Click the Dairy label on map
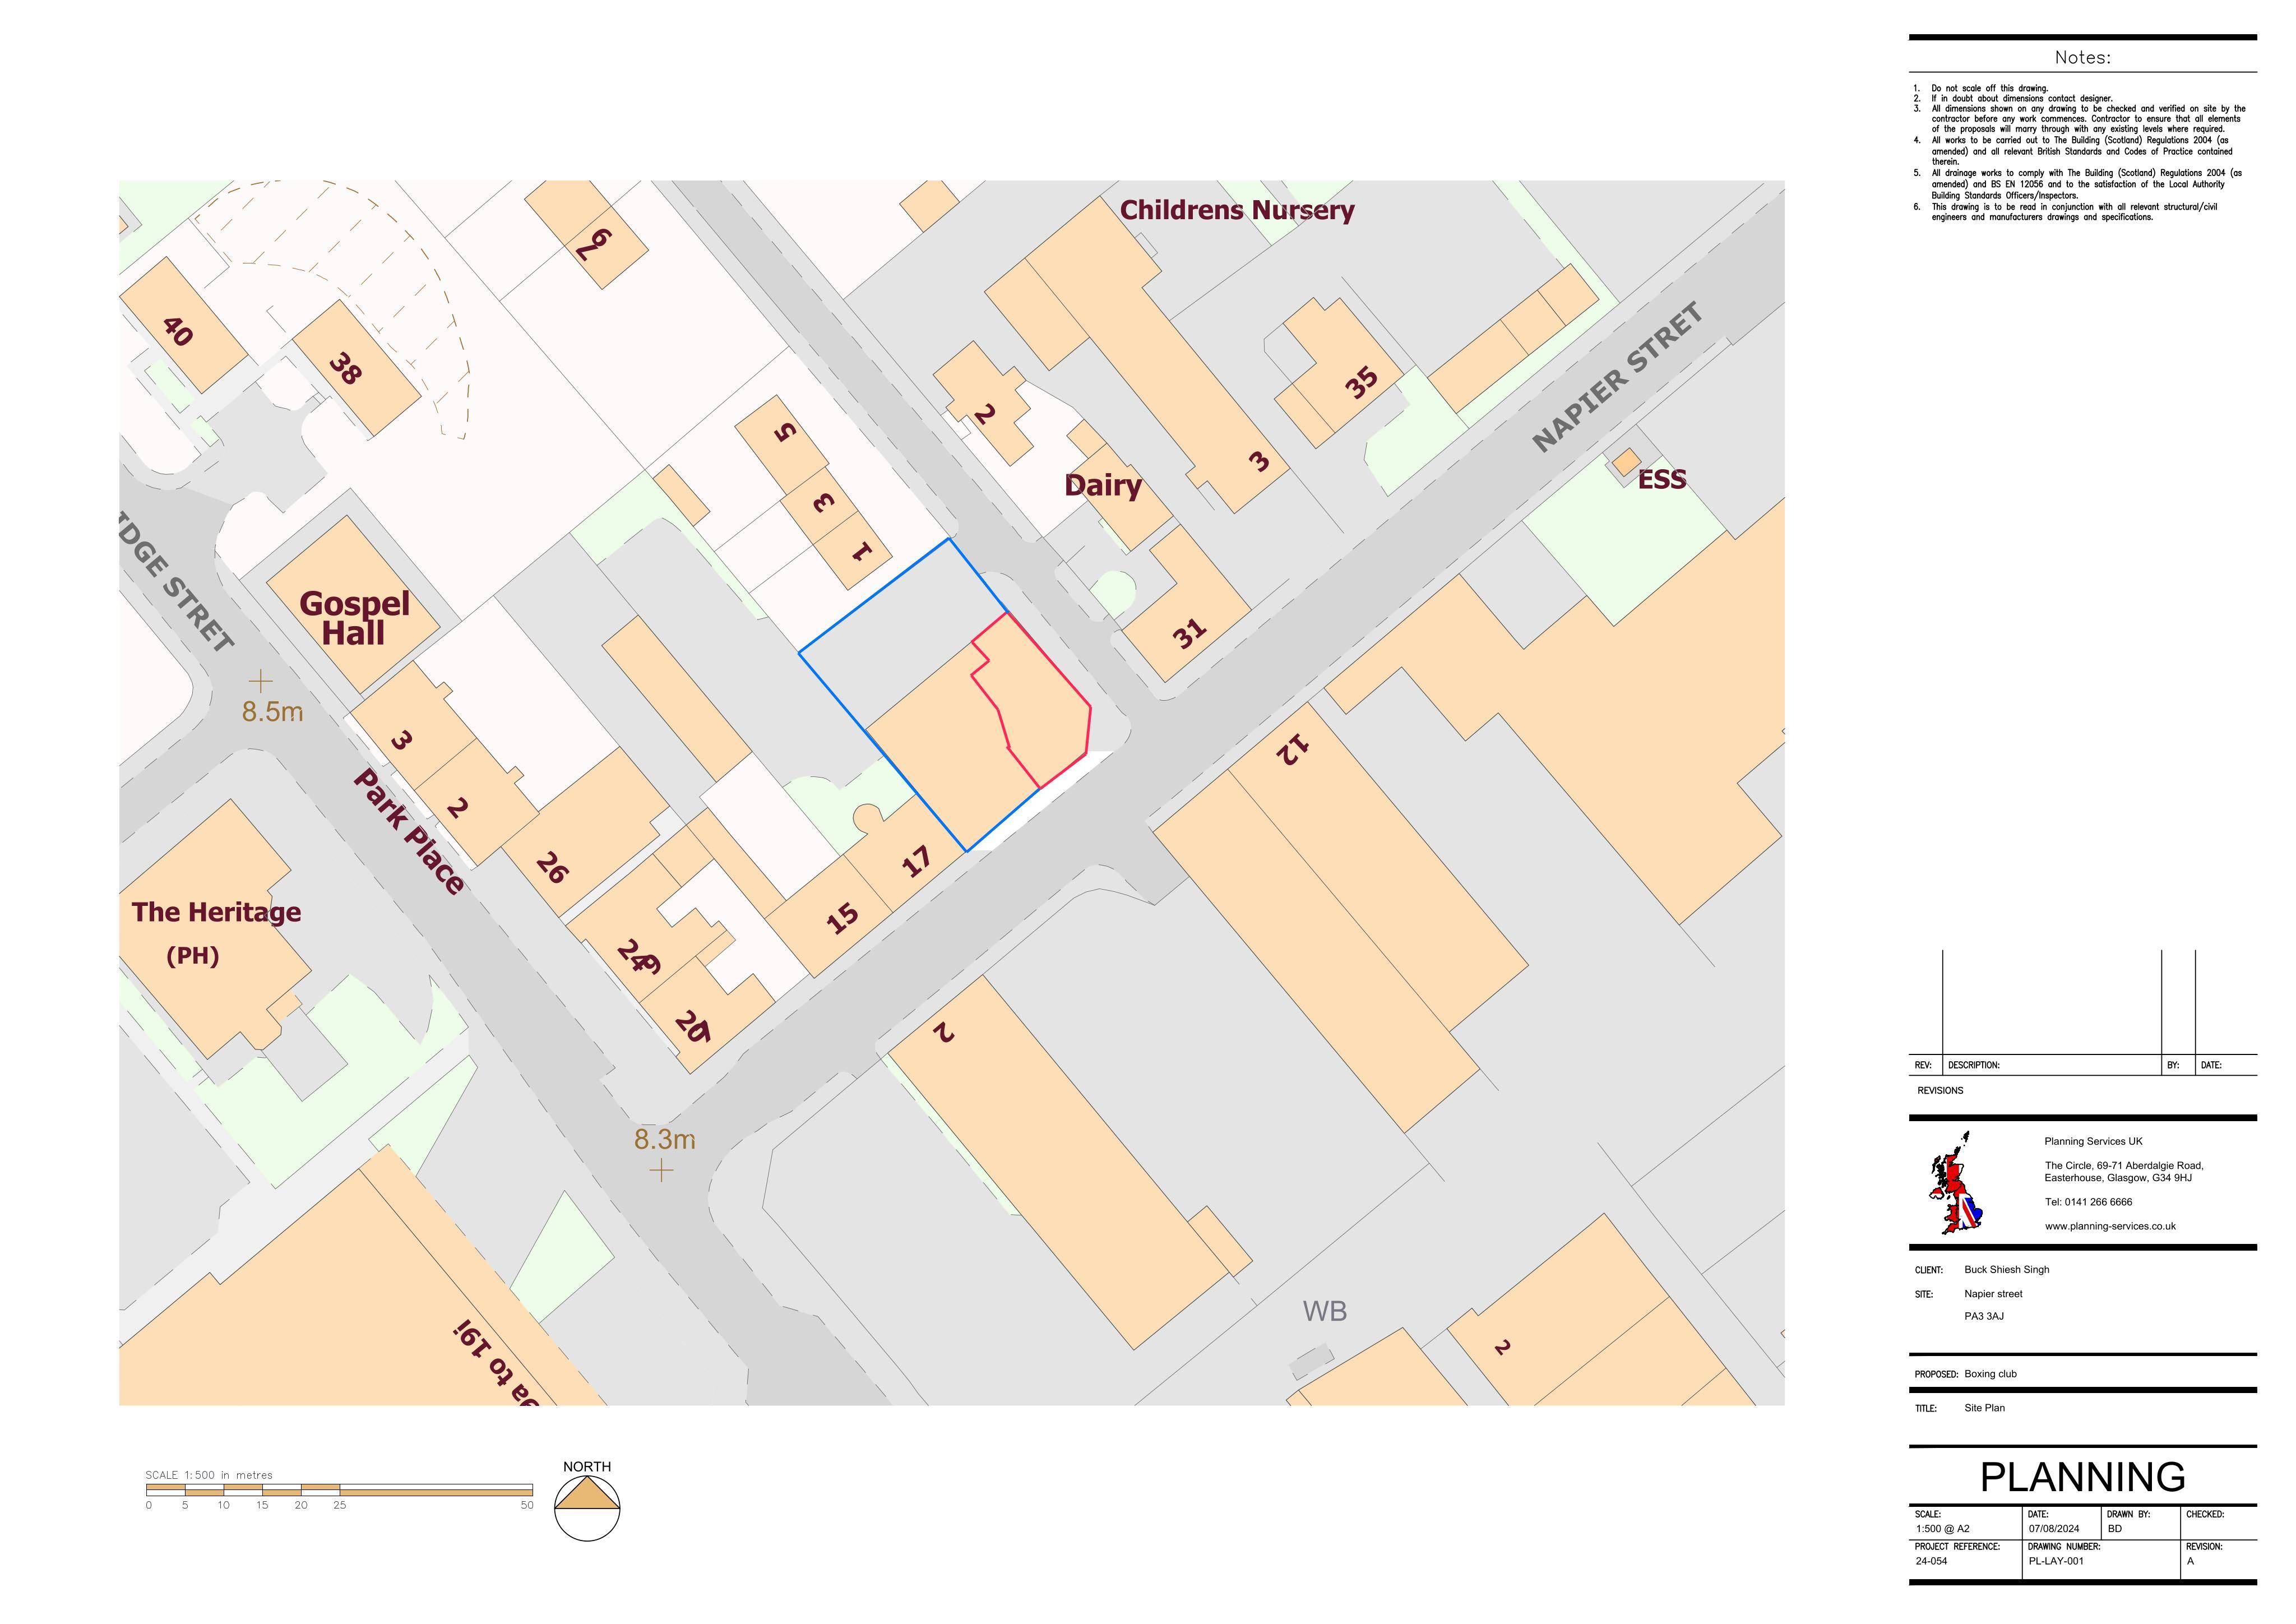 pos(1103,486)
